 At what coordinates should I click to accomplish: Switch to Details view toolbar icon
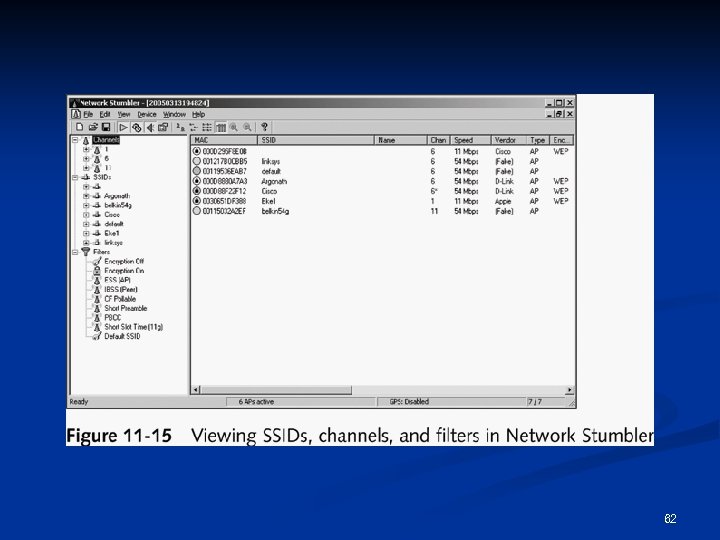pyautogui.click(x=221, y=127)
